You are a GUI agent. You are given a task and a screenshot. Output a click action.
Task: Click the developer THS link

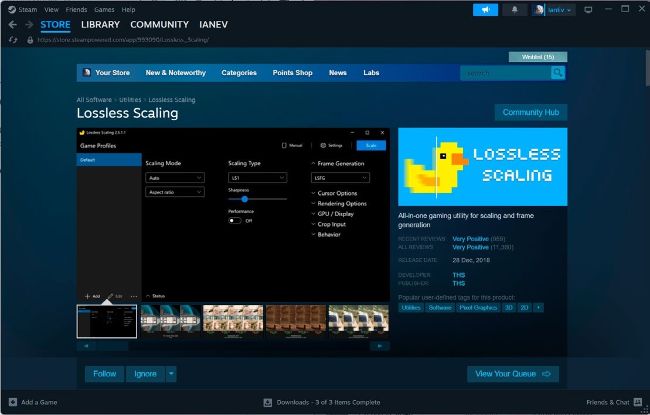click(x=458, y=275)
